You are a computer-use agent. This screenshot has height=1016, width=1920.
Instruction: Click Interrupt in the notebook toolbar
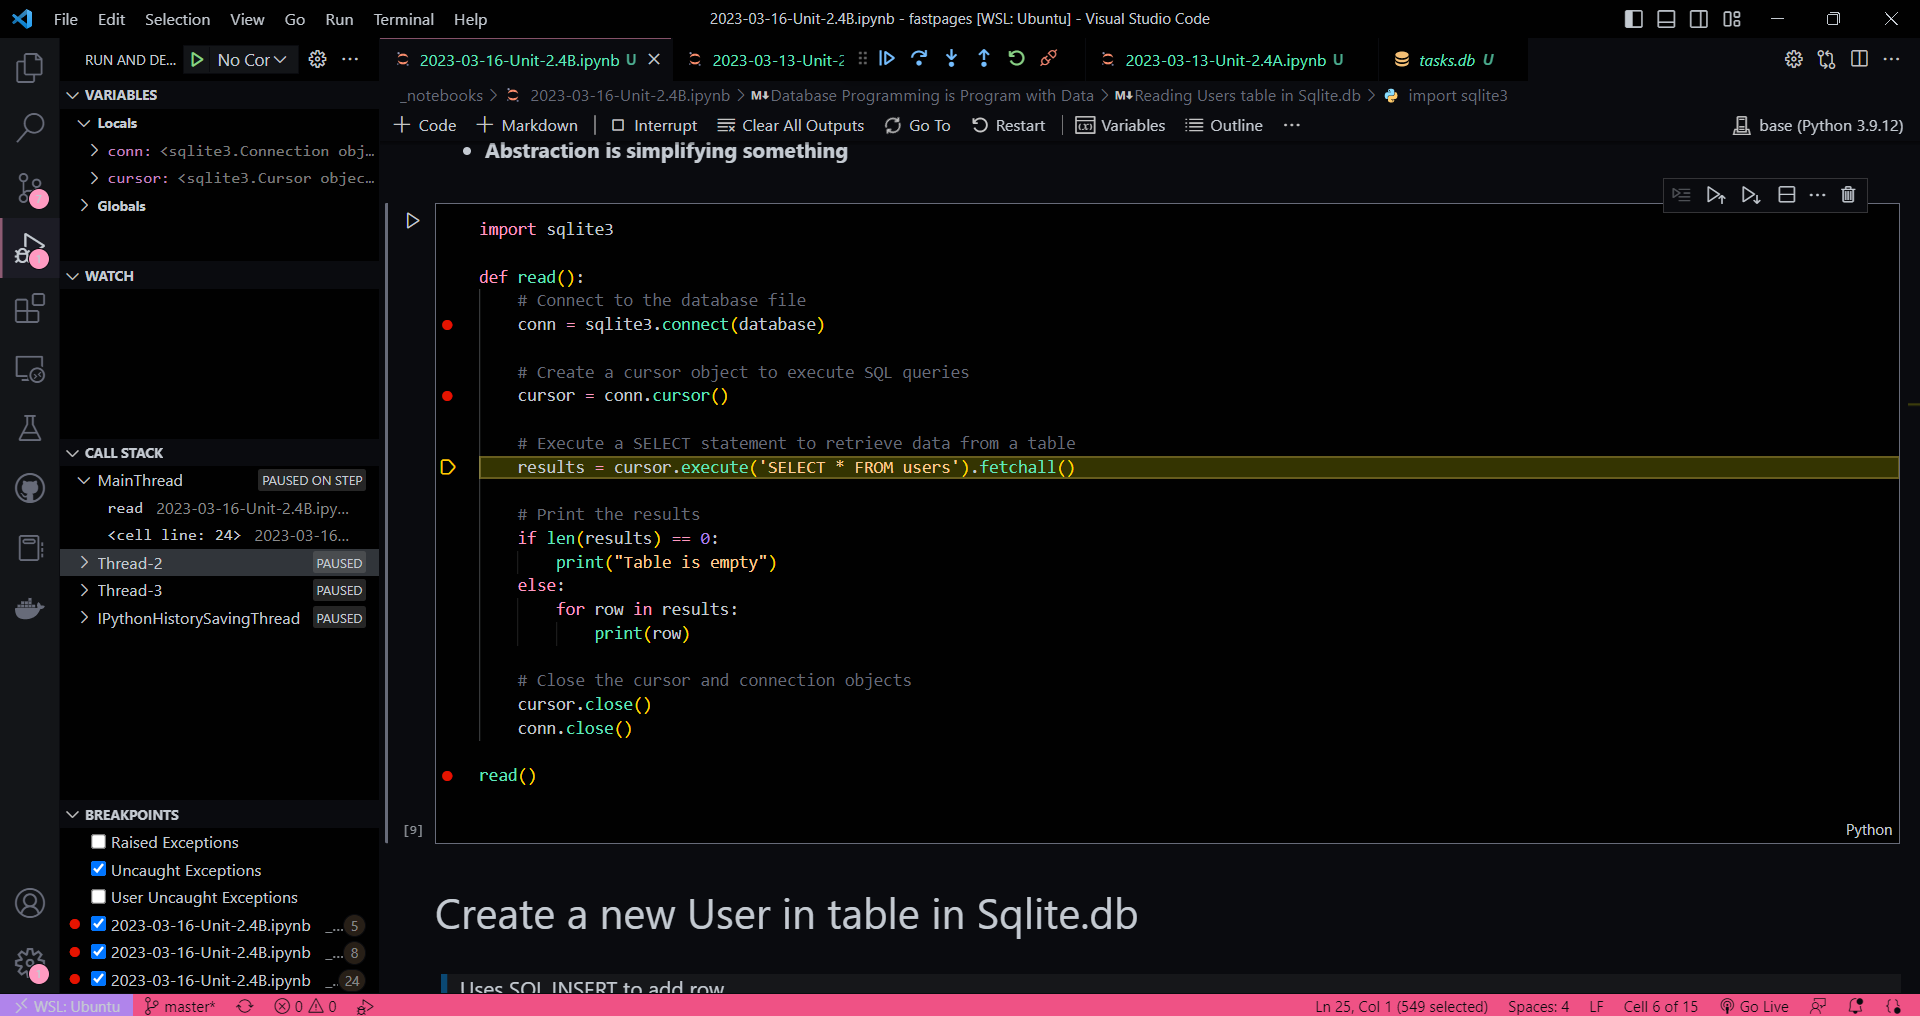tap(654, 125)
